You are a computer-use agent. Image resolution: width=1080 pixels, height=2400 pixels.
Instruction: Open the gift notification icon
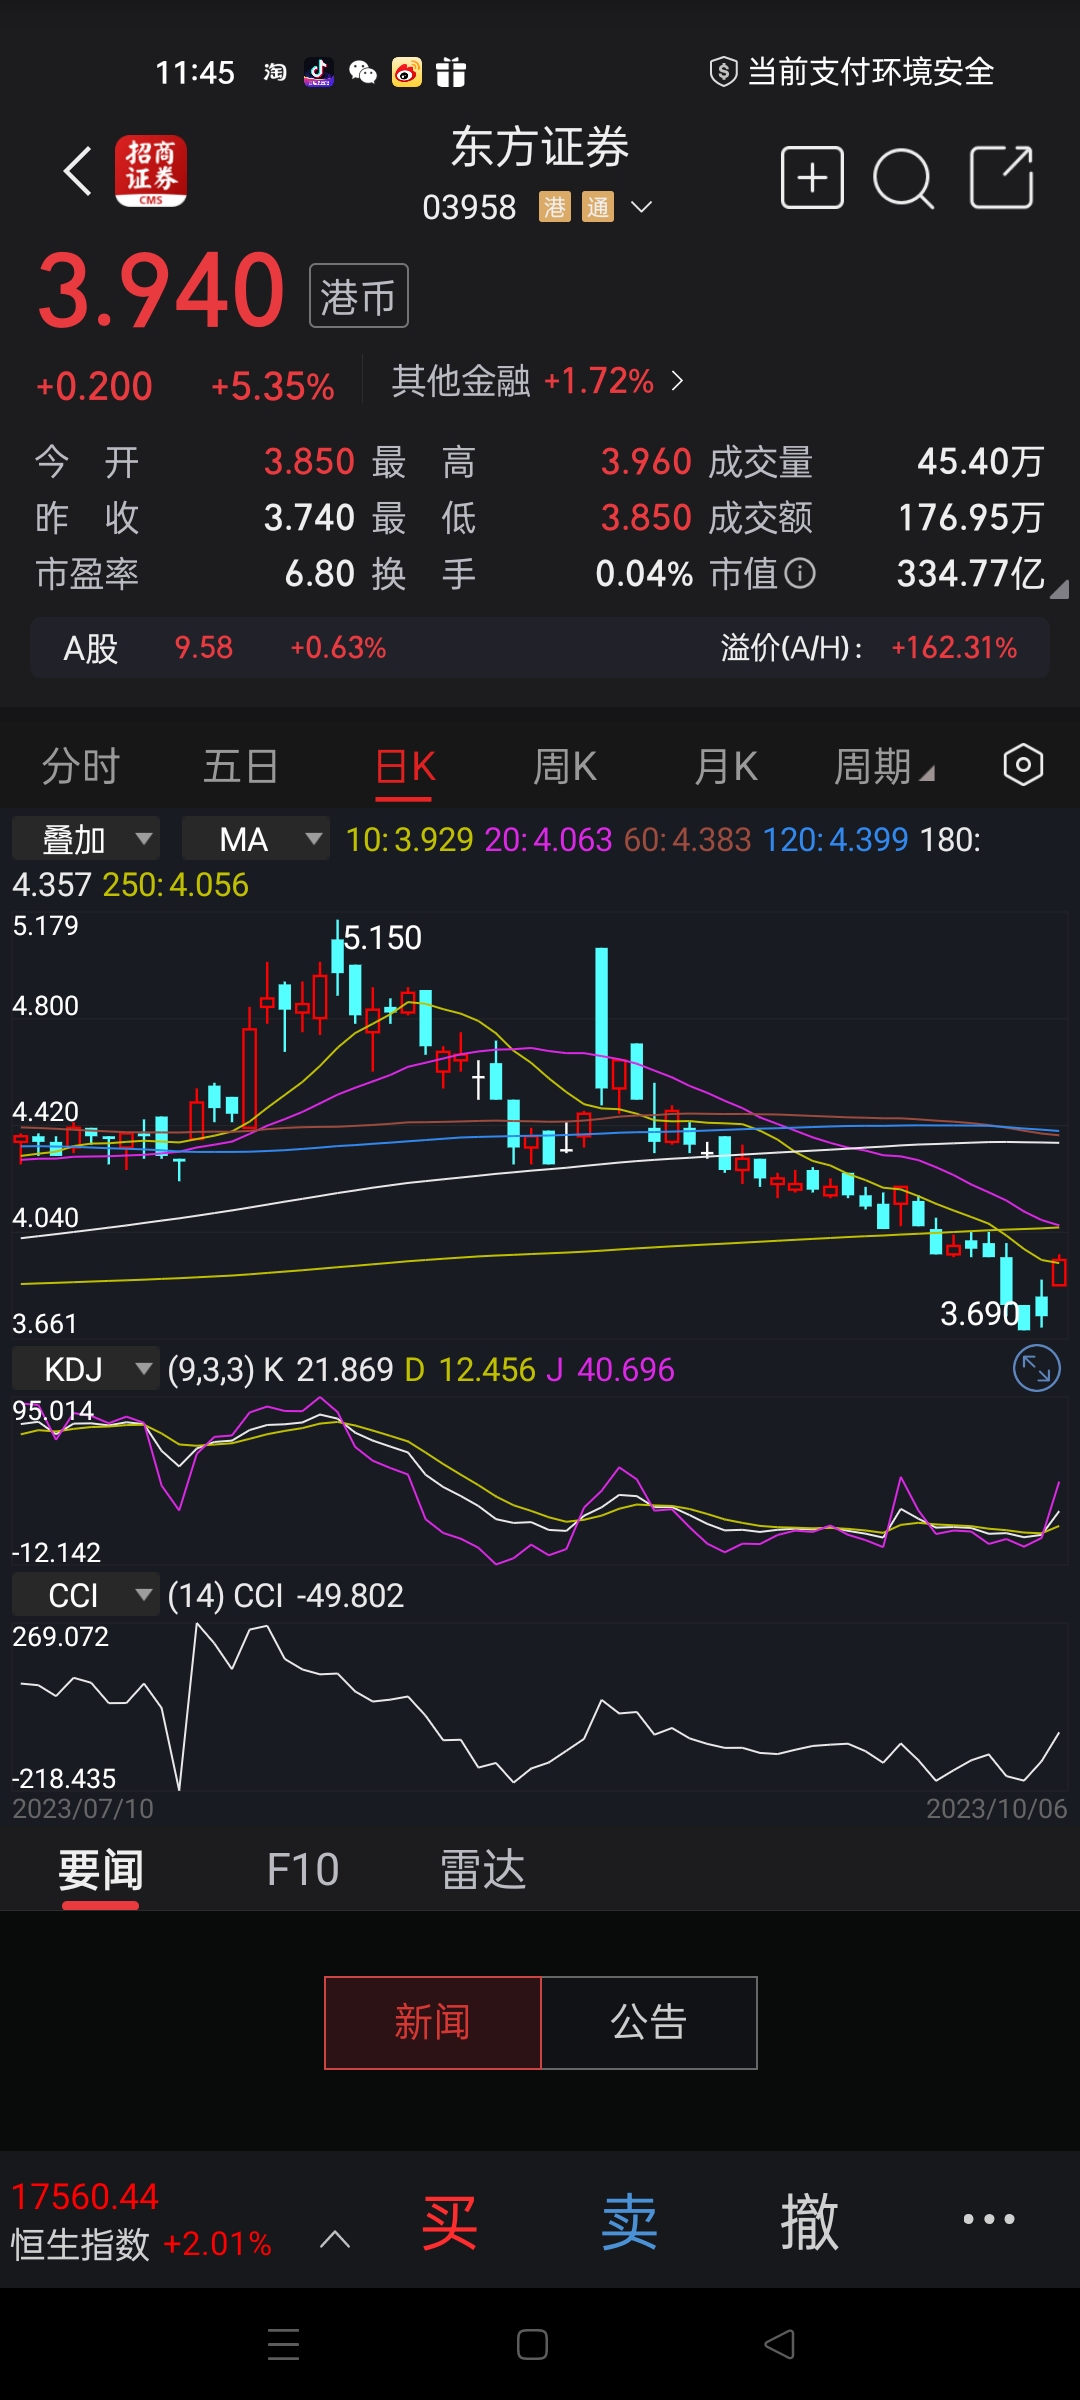click(451, 72)
